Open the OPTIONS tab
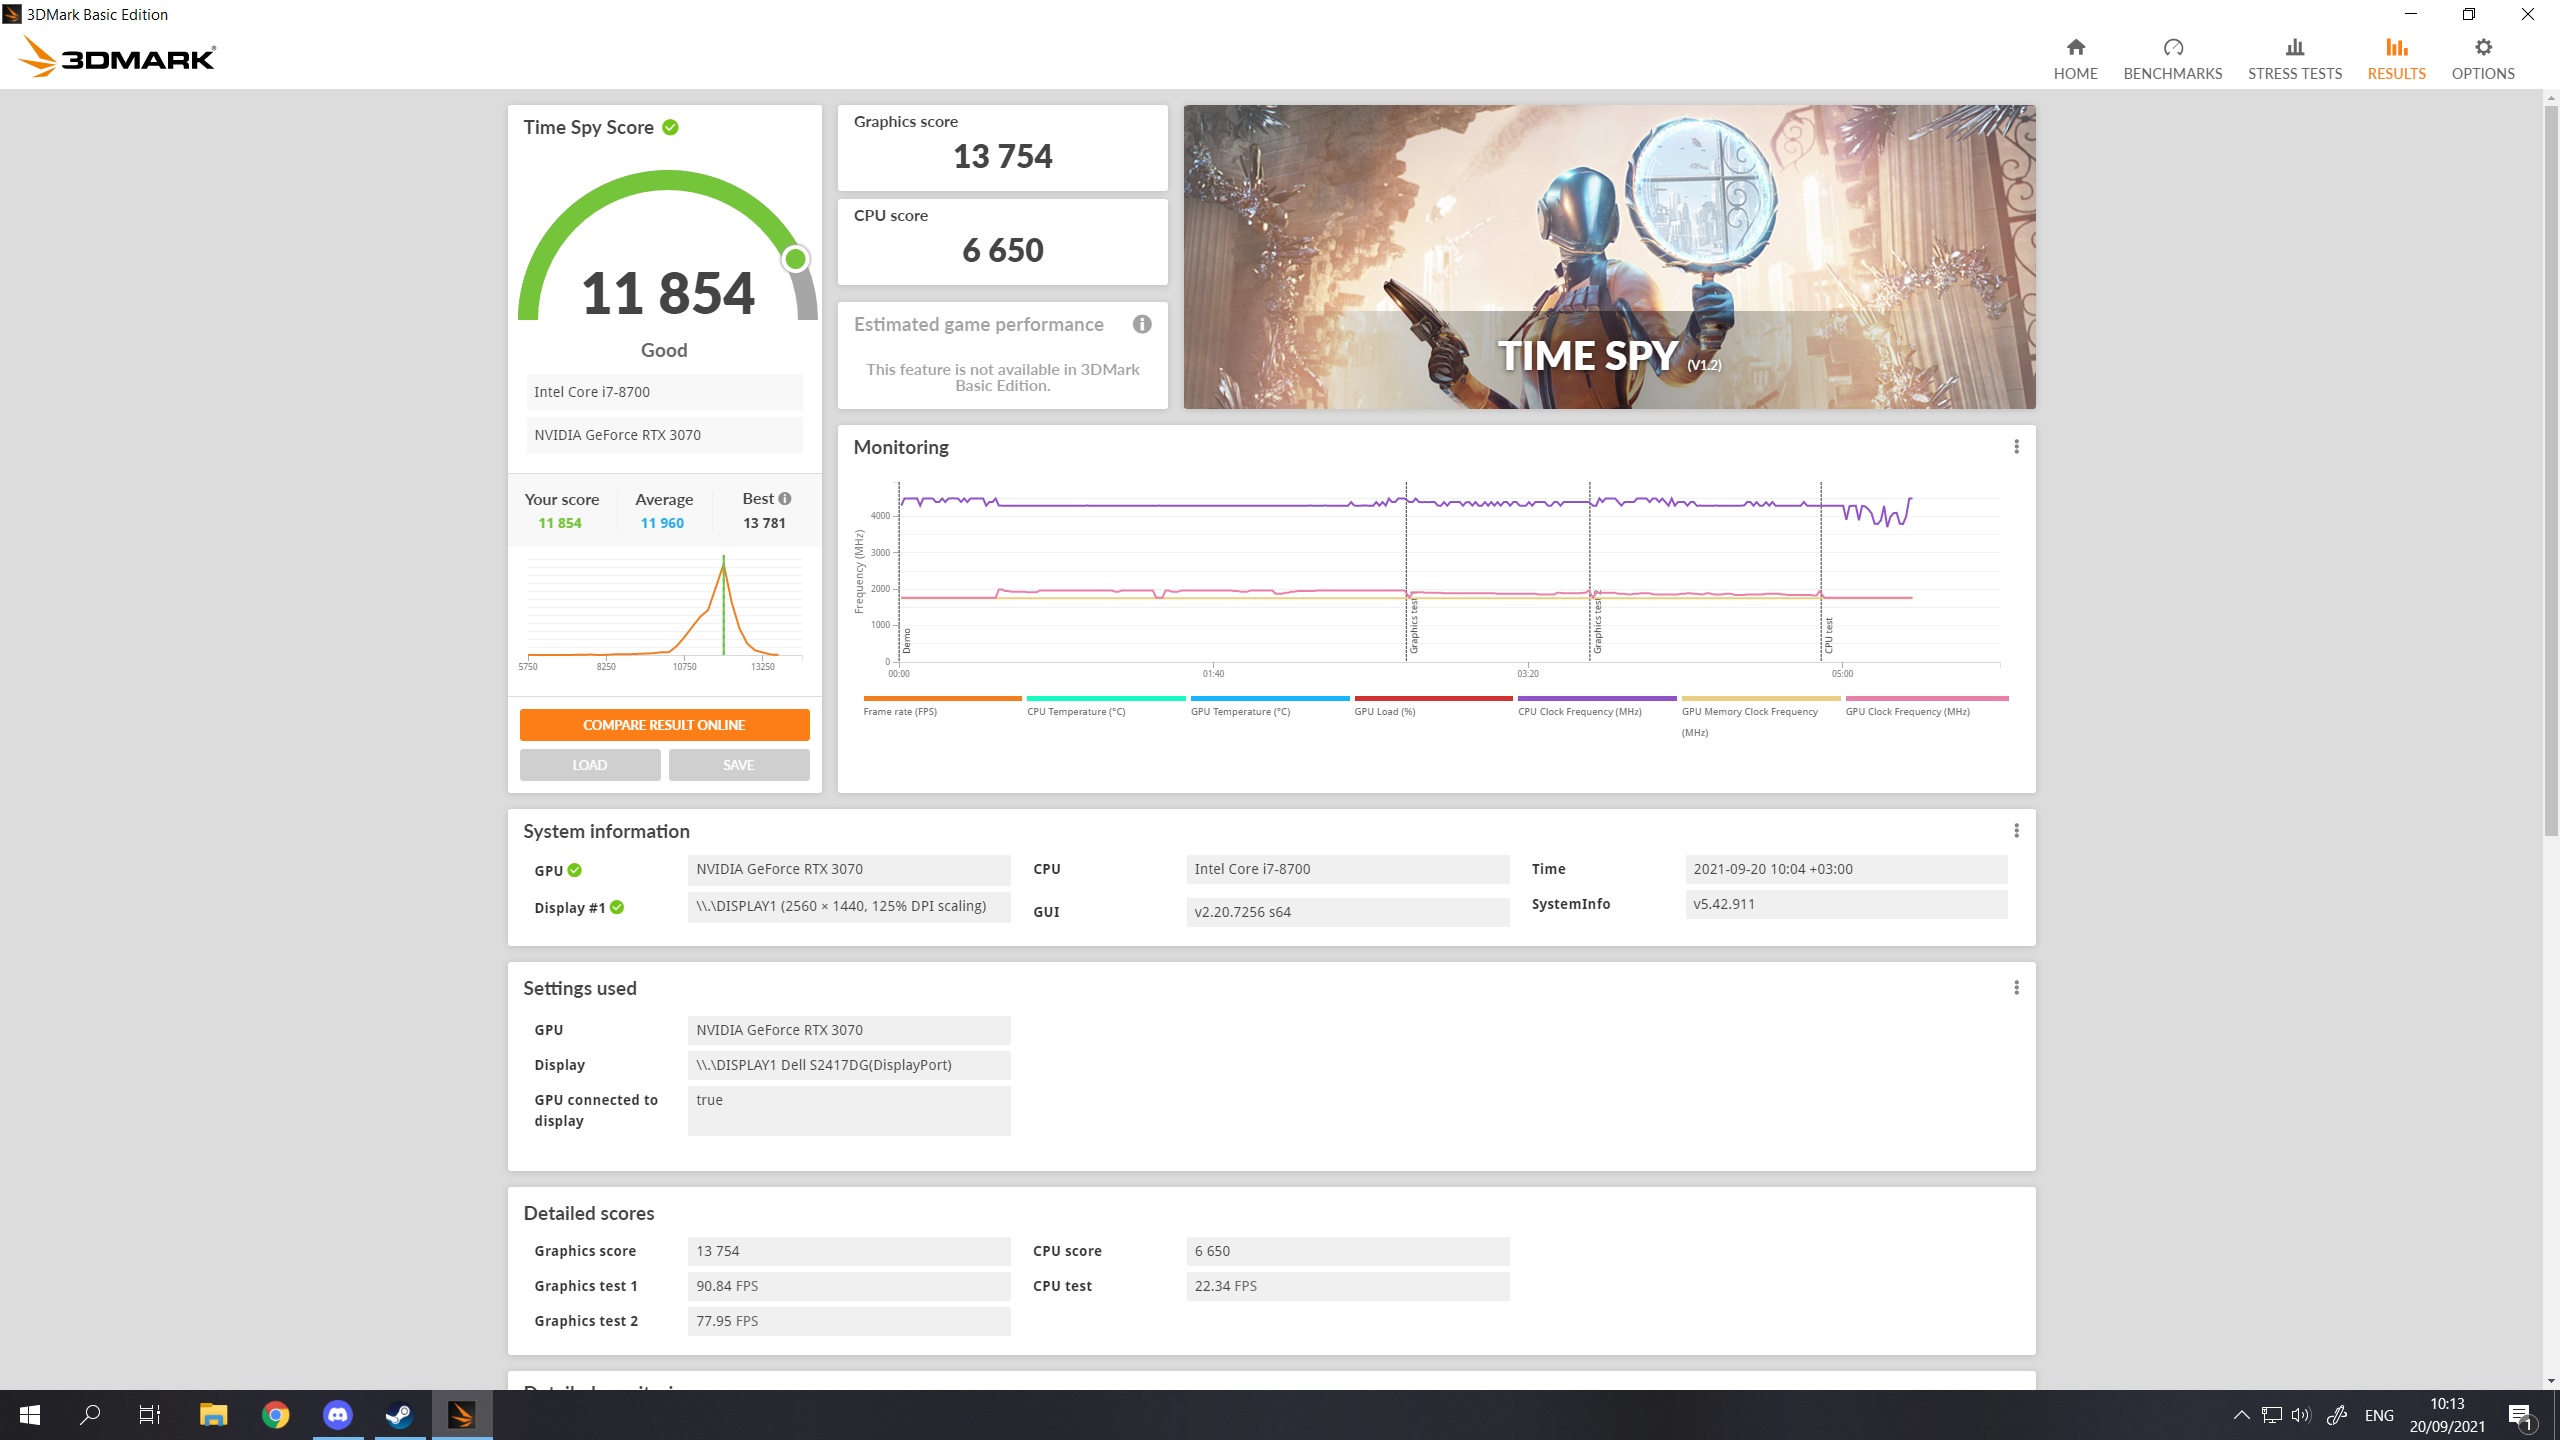Viewport: 2560px width, 1440px height. 2482,59
